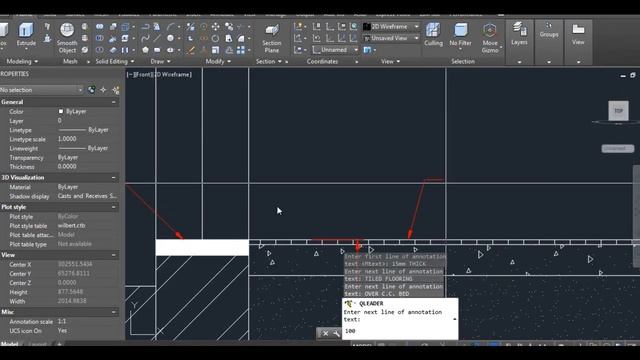This screenshot has height=360, width=640.
Task: Click the UCS icon On Yes value
Action: [x=62, y=331]
